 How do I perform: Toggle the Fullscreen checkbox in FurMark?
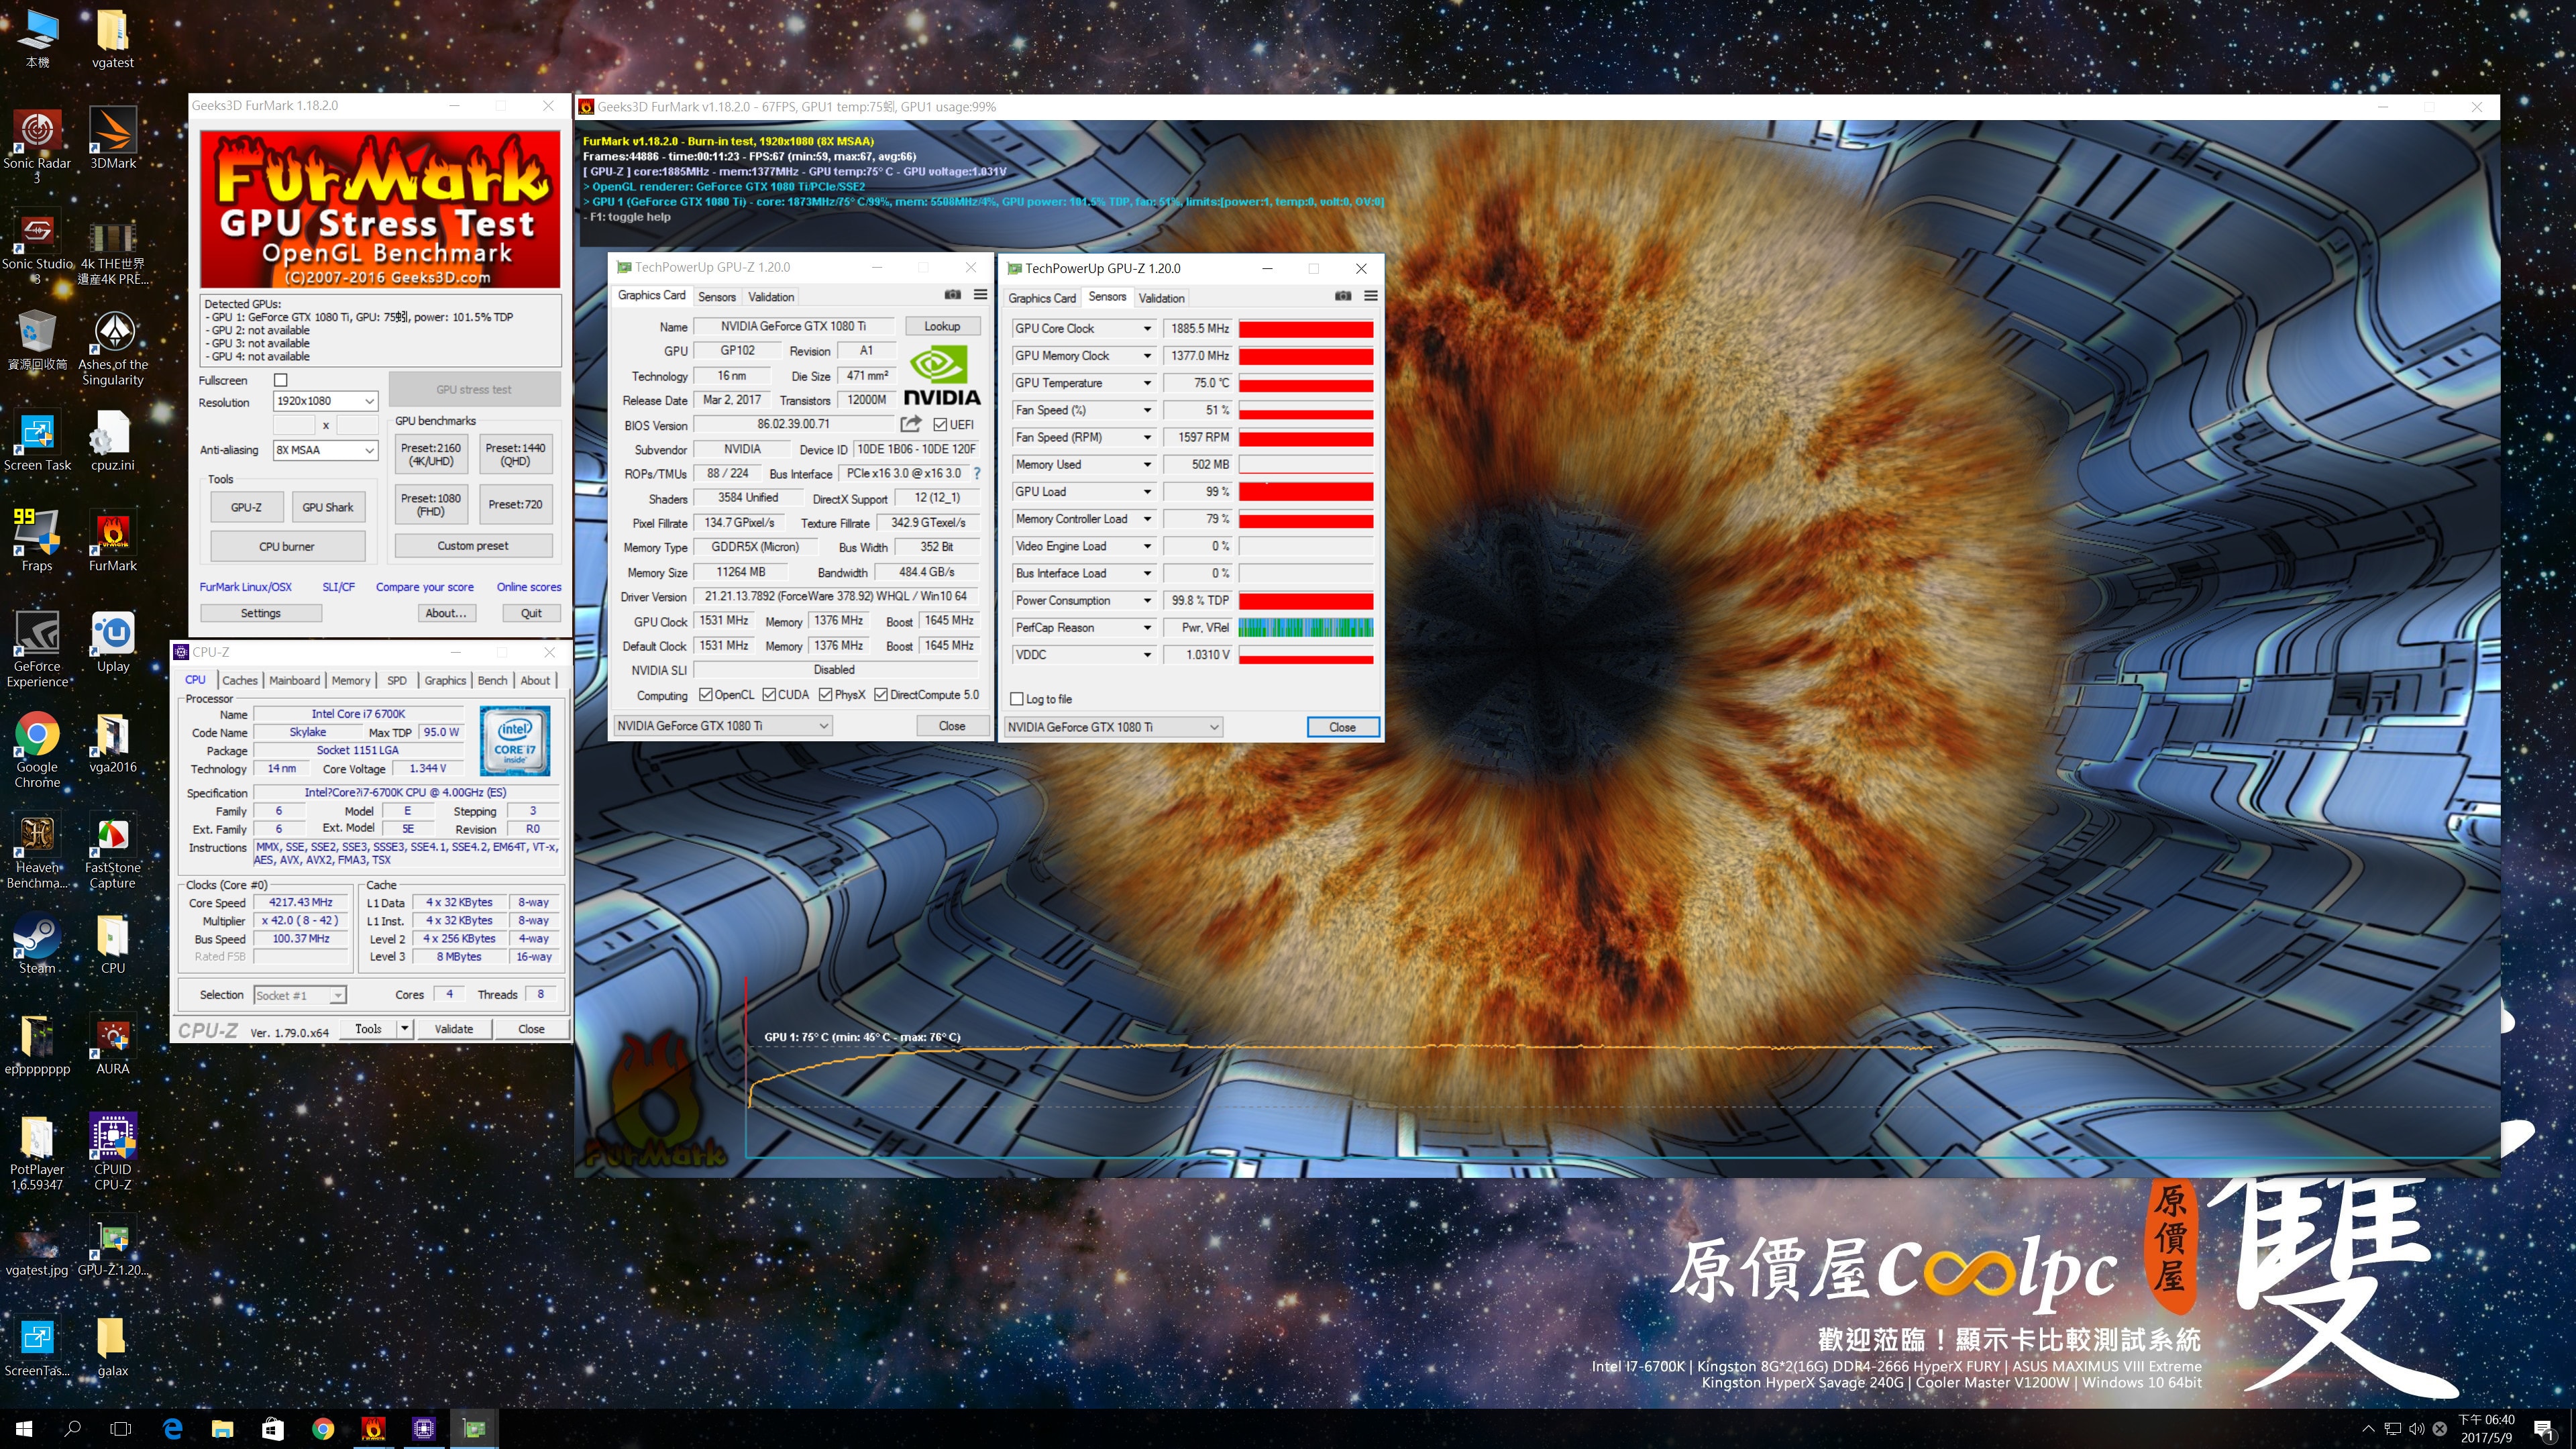[x=281, y=380]
